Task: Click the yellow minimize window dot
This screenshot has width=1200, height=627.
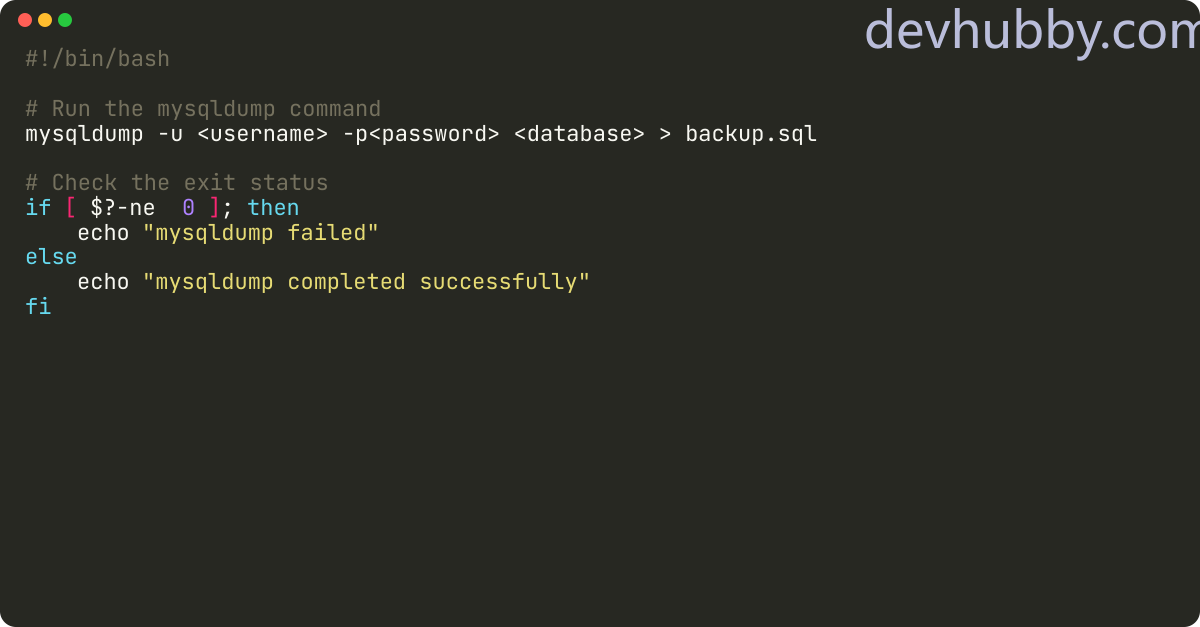Action: [45, 20]
